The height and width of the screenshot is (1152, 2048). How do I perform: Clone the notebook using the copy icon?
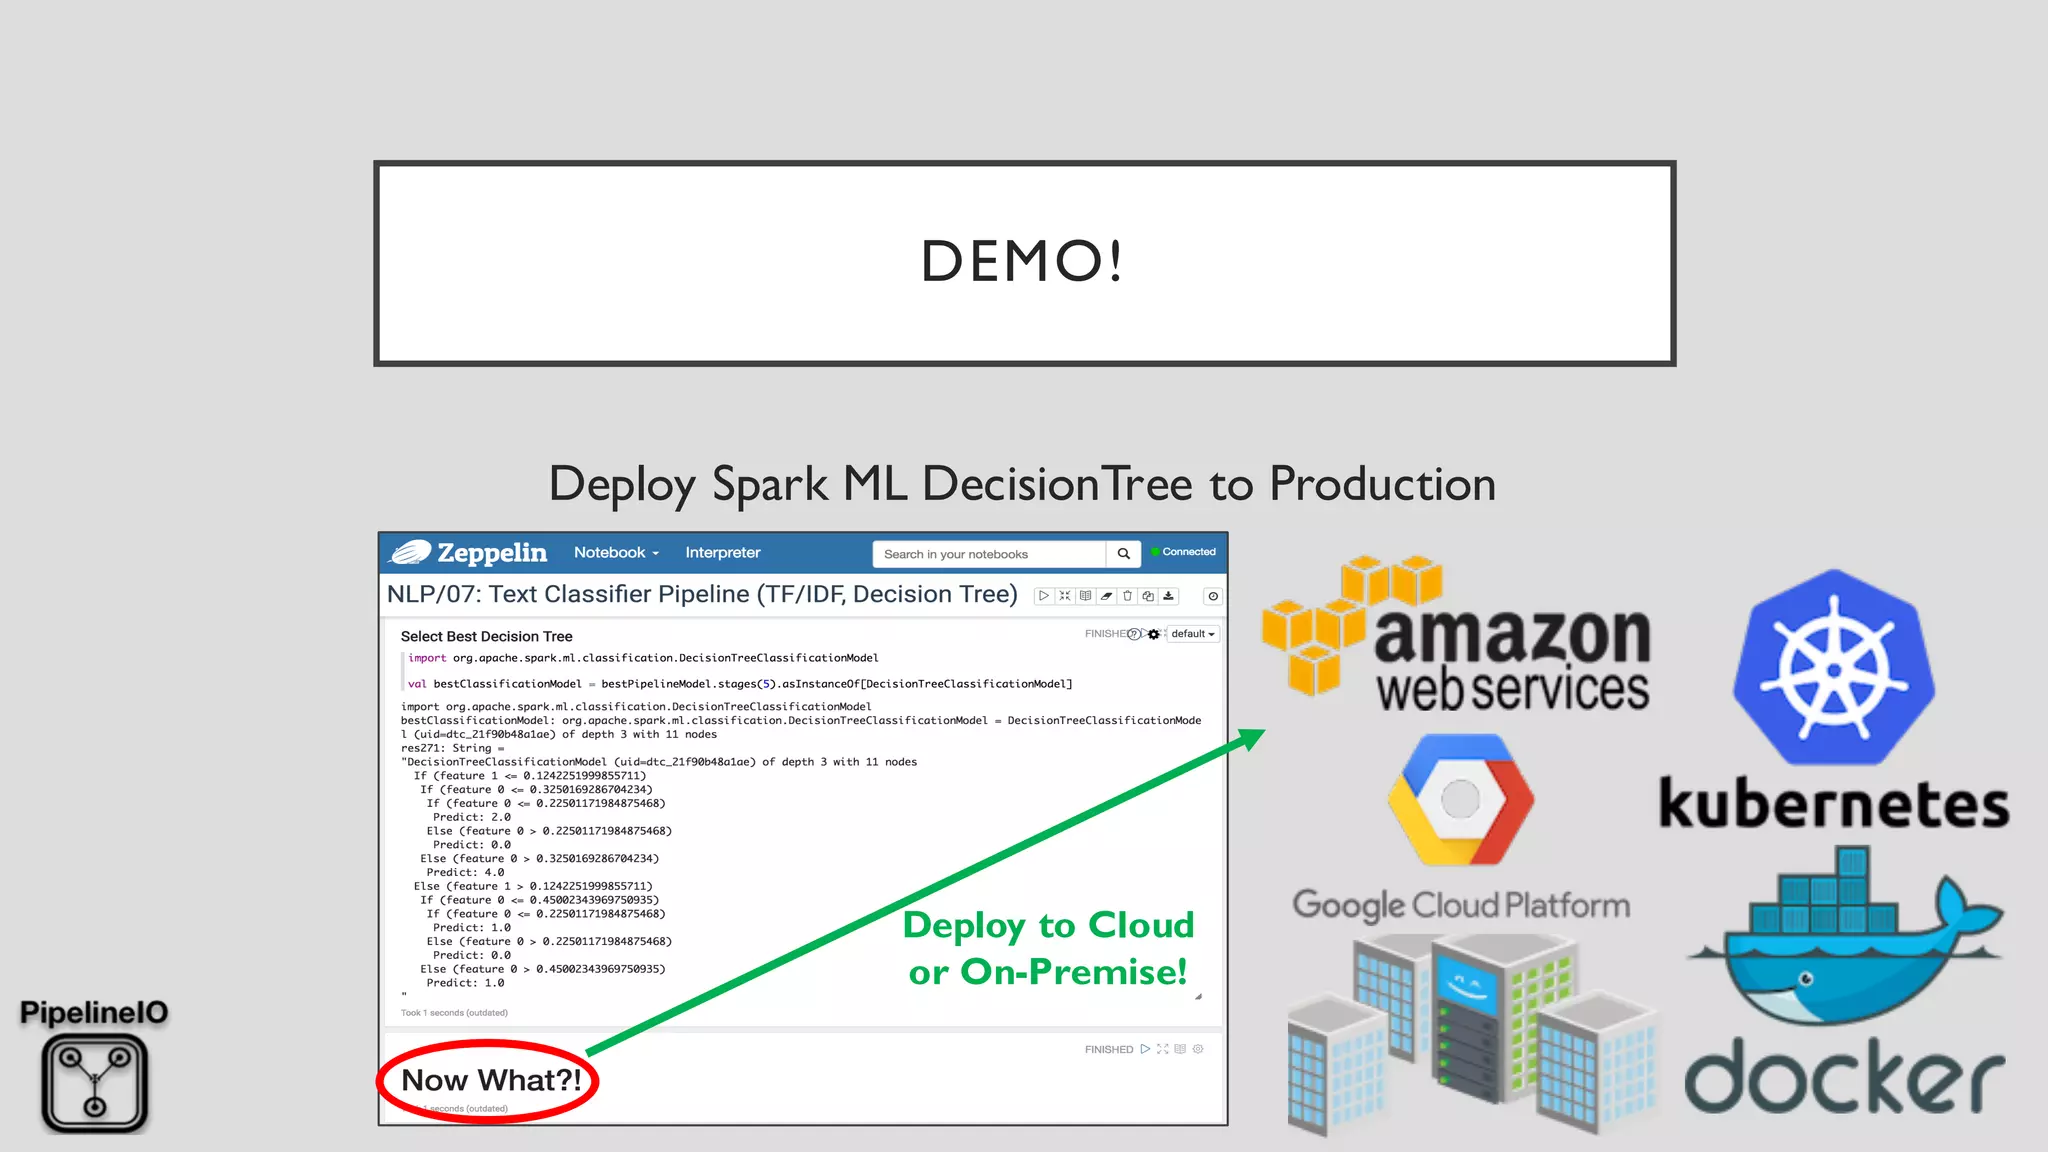point(1148,596)
